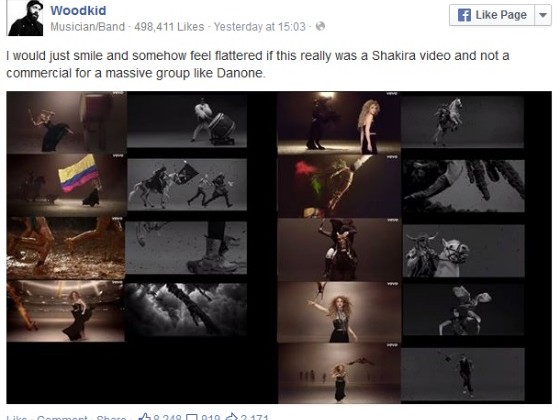Click the comments count bubble icon
Viewport: 560px width, 420px height.
tap(192, 417)
